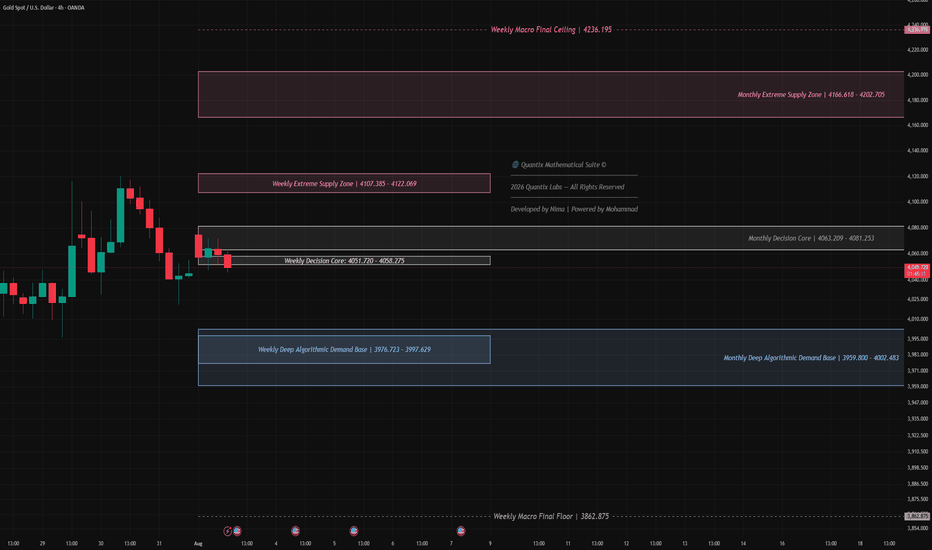
Task: Click the 14 date on the time axis
Action: point(743,543)
